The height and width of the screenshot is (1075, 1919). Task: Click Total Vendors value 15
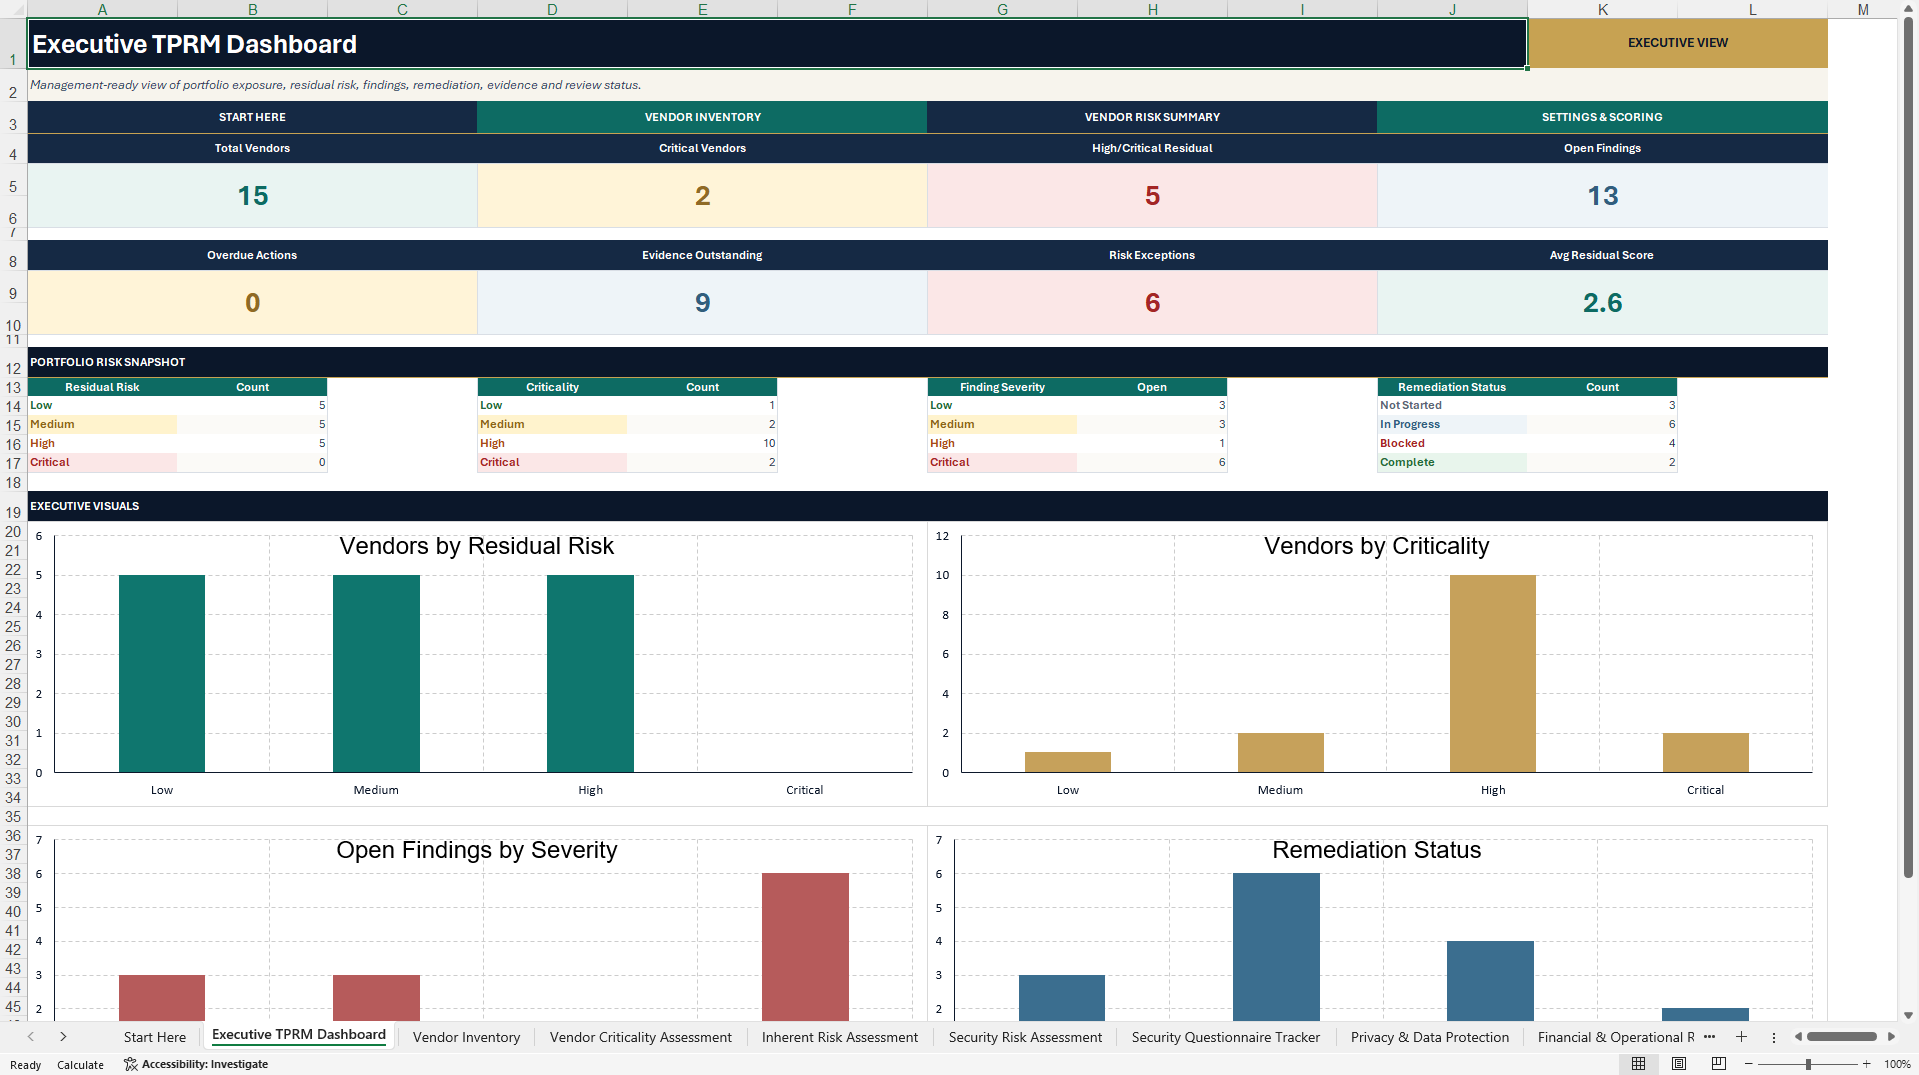pos(252,196)
